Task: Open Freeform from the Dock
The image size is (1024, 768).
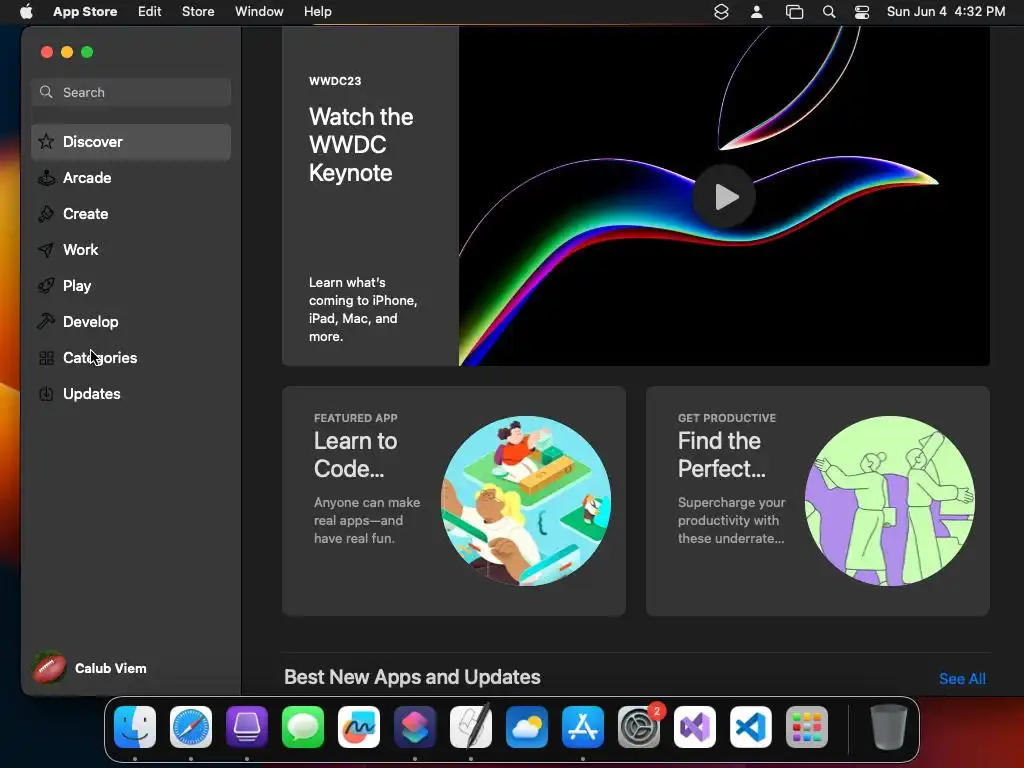Action: coord(359,727)
